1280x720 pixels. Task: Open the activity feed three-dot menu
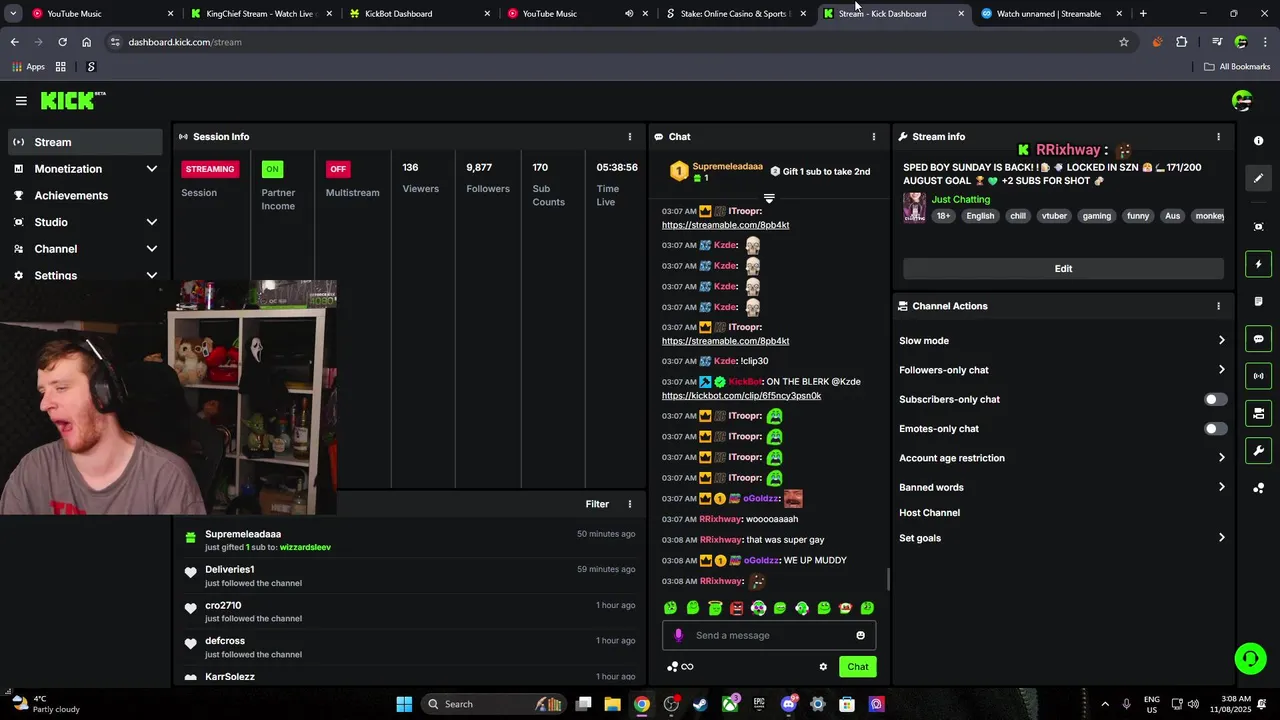[x=630, y=504]
